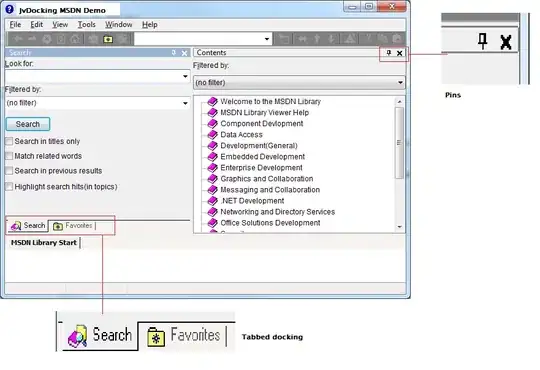Click the yellow Favorites toolbar icon
540x370 pixels.
pos(108,39)
